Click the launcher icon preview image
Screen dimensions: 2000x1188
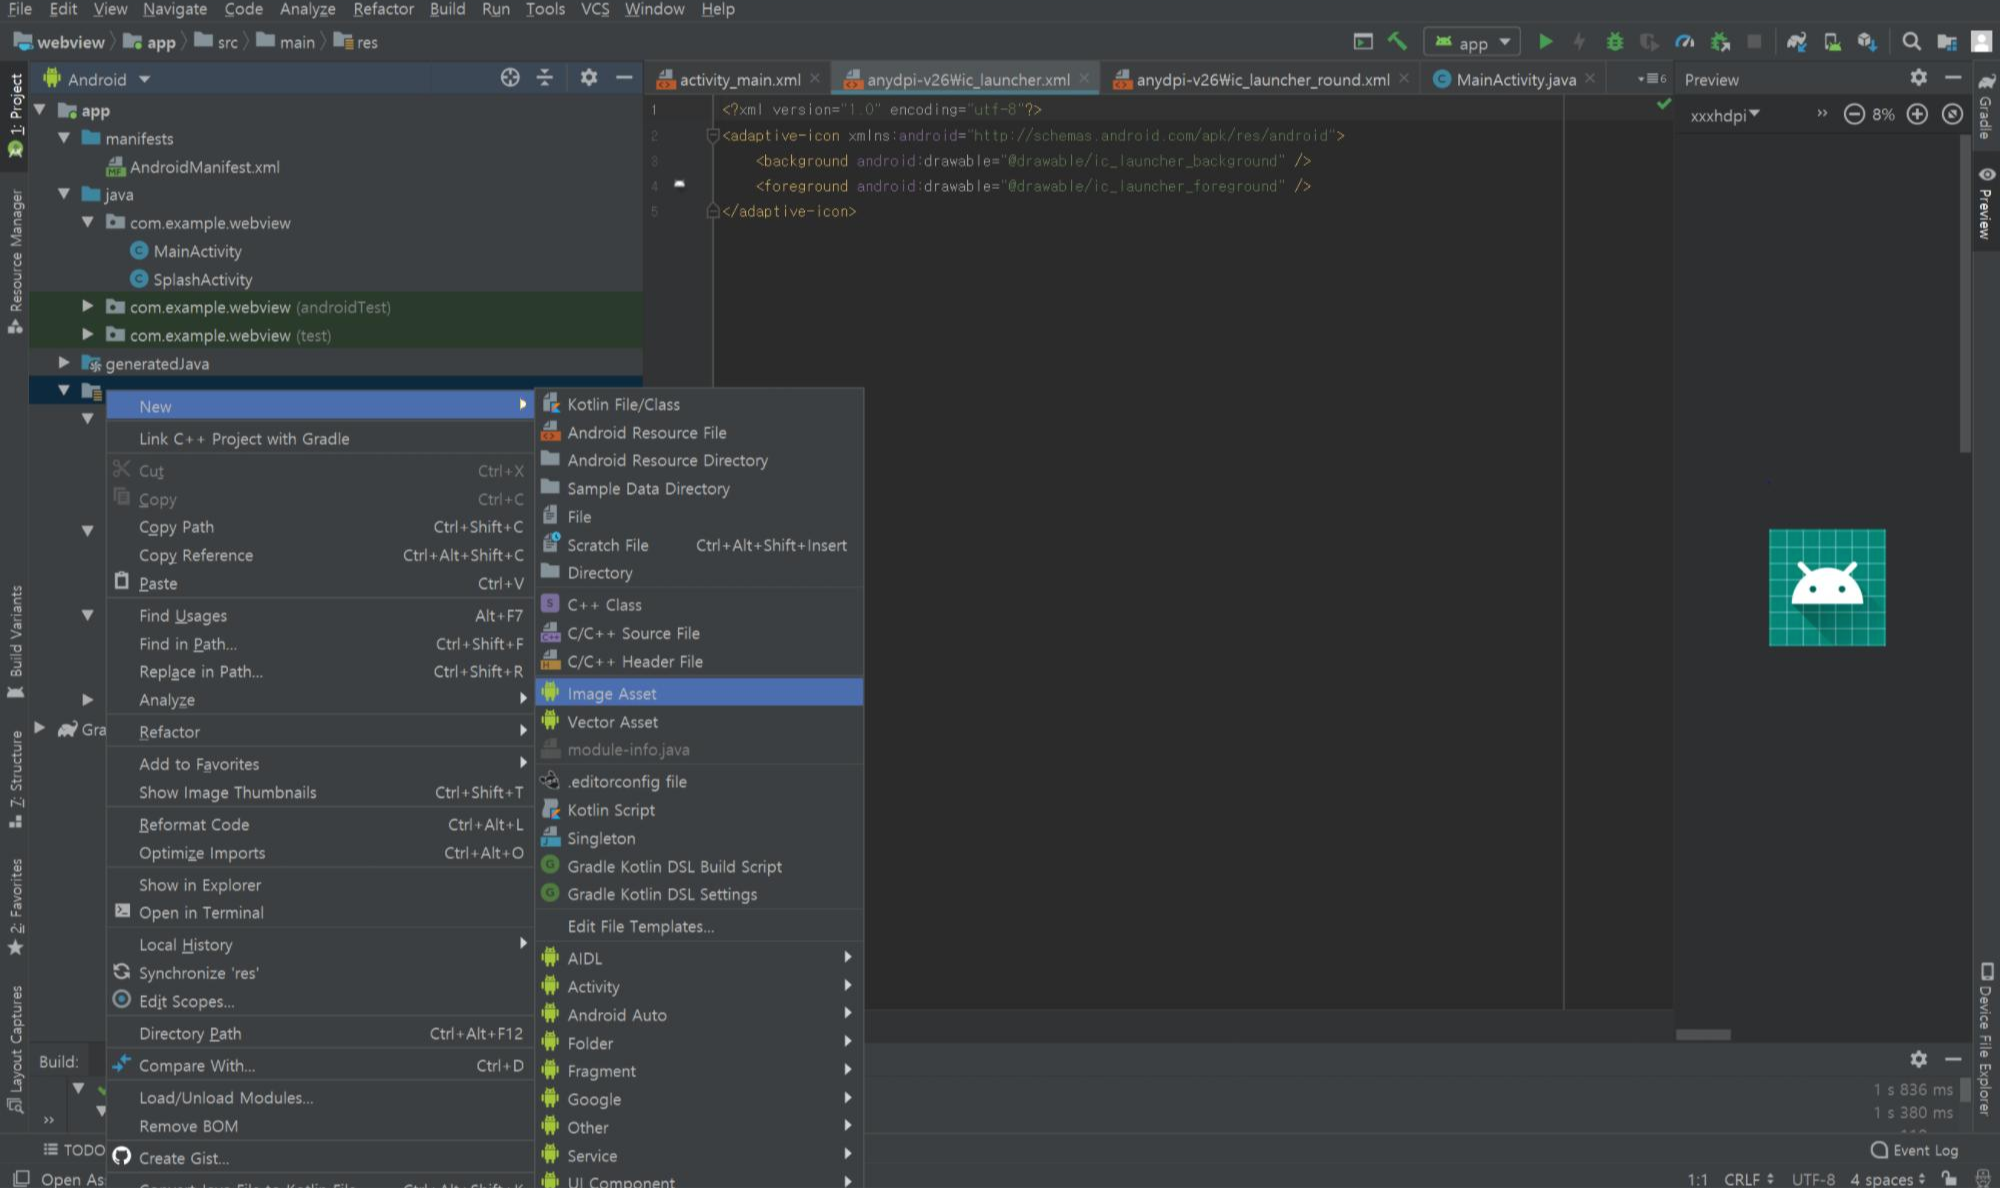coord(1826,588)
